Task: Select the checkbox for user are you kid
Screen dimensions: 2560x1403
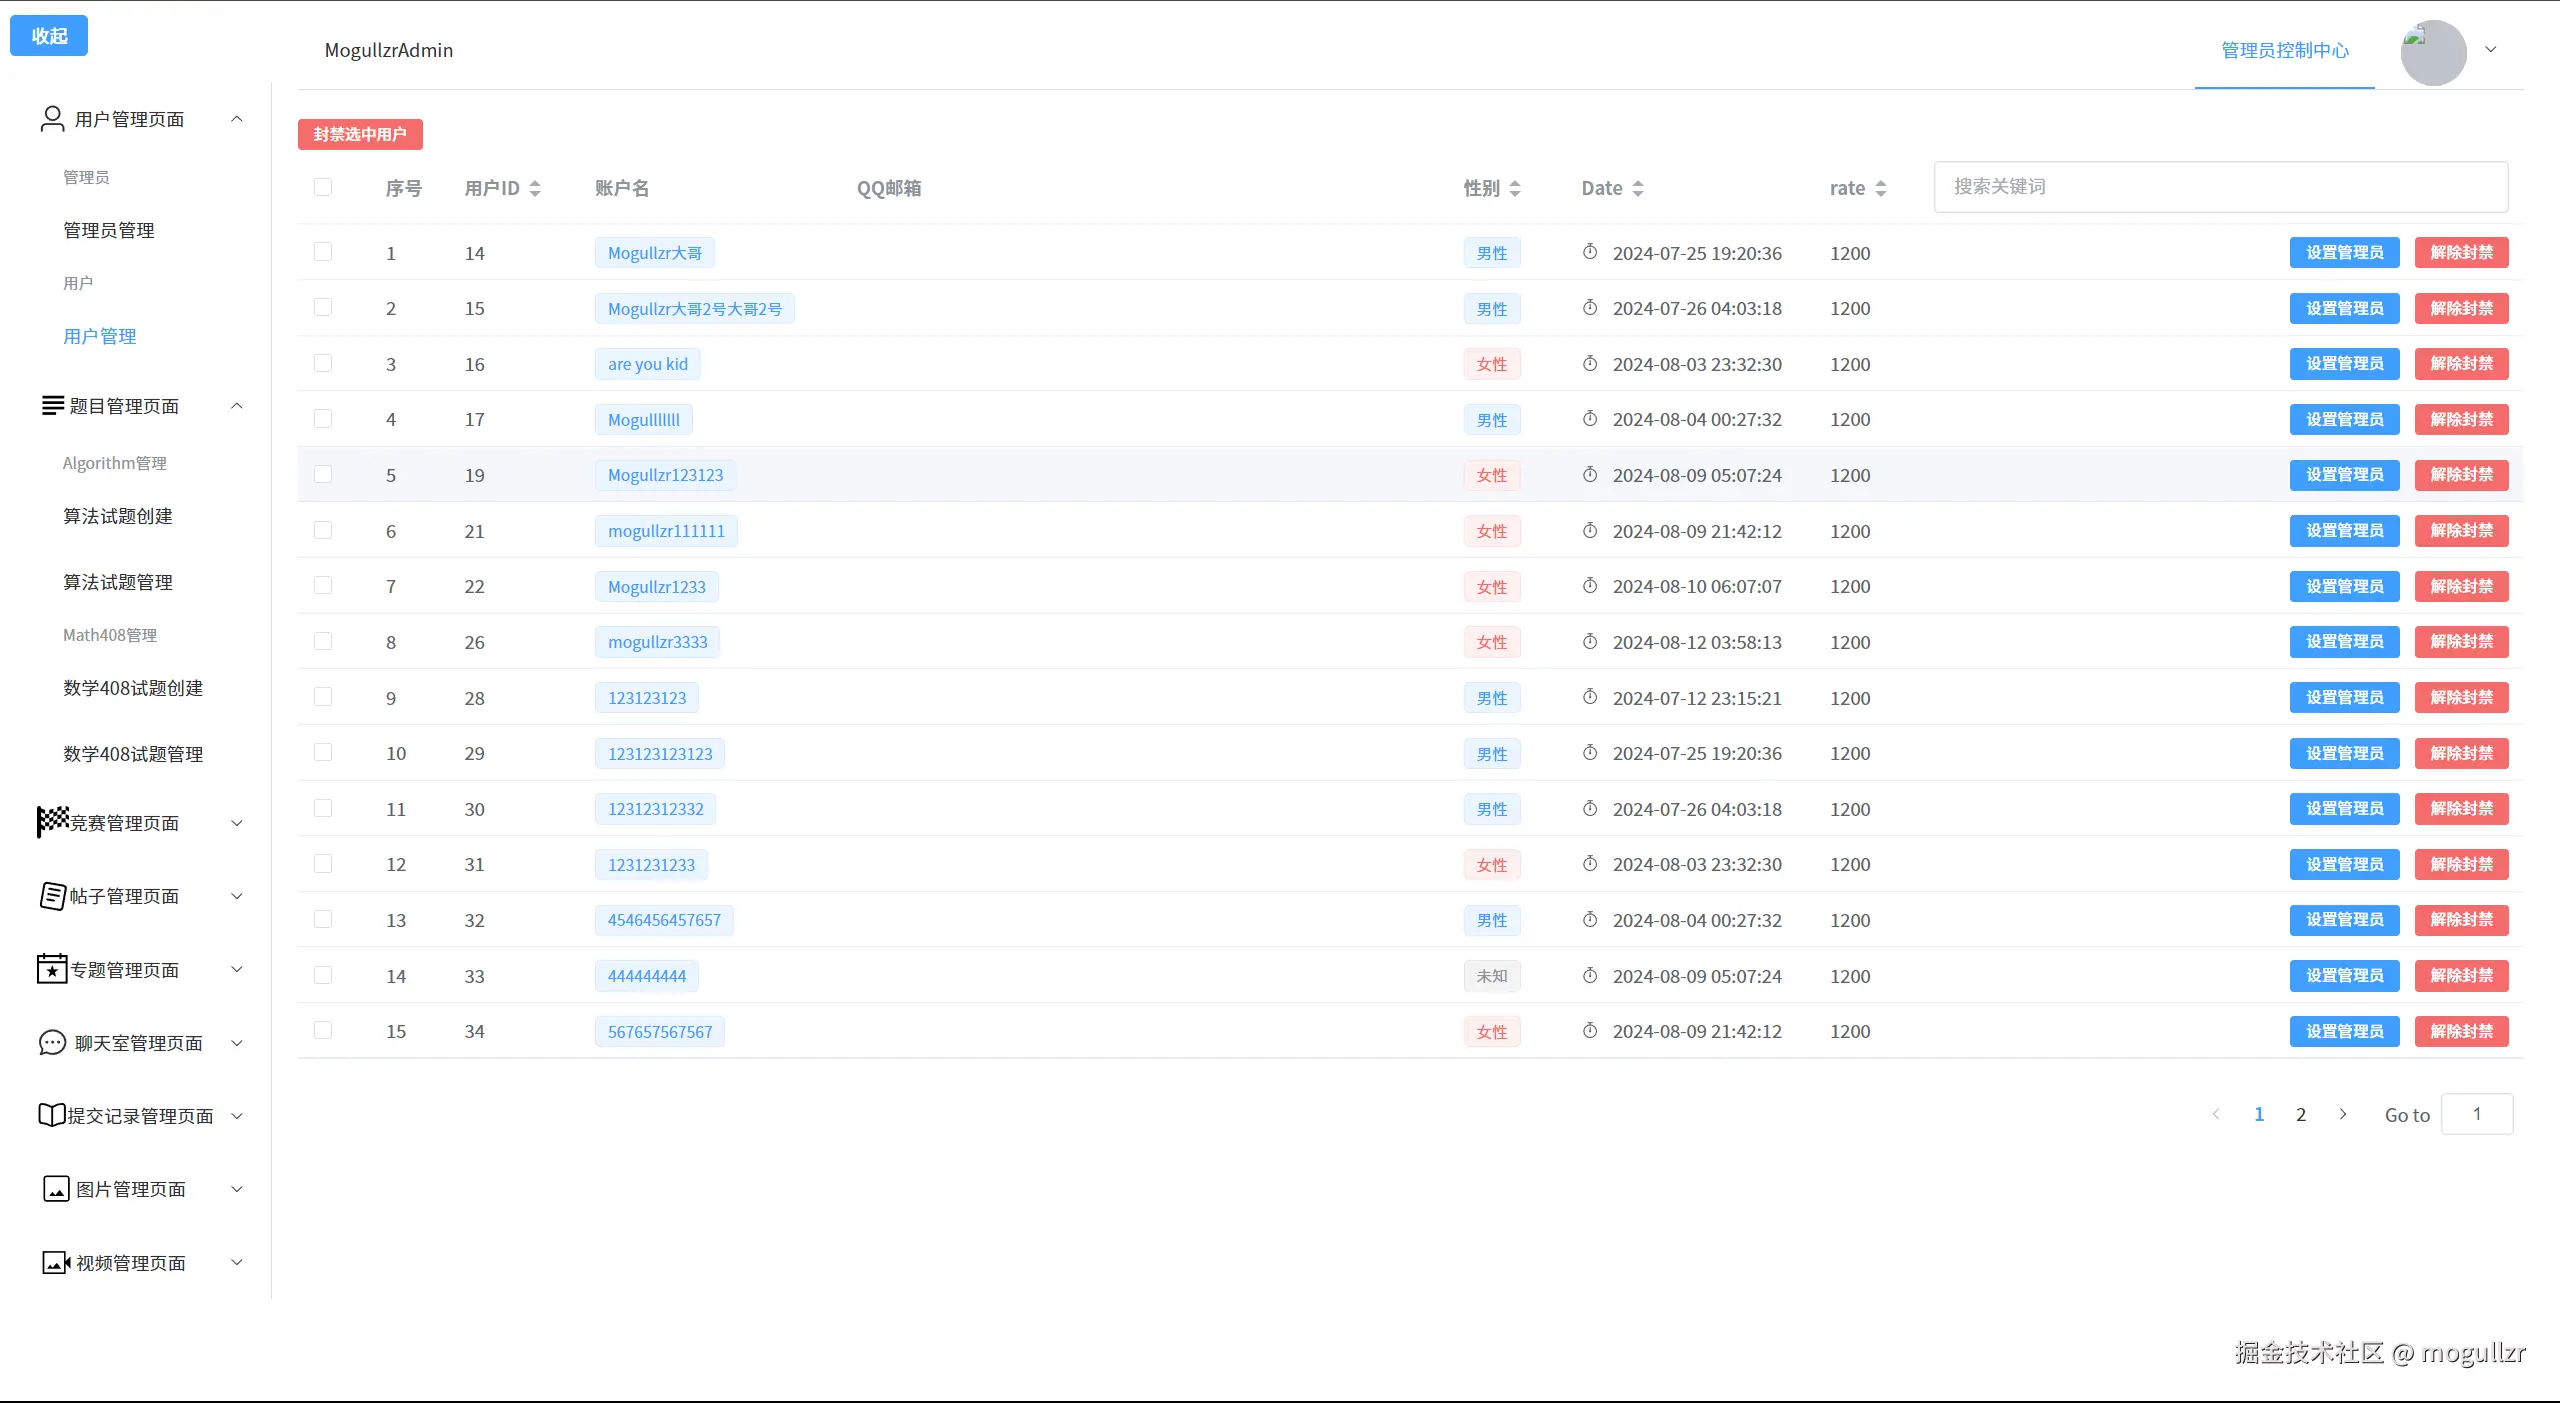Action: click(322, 363)
